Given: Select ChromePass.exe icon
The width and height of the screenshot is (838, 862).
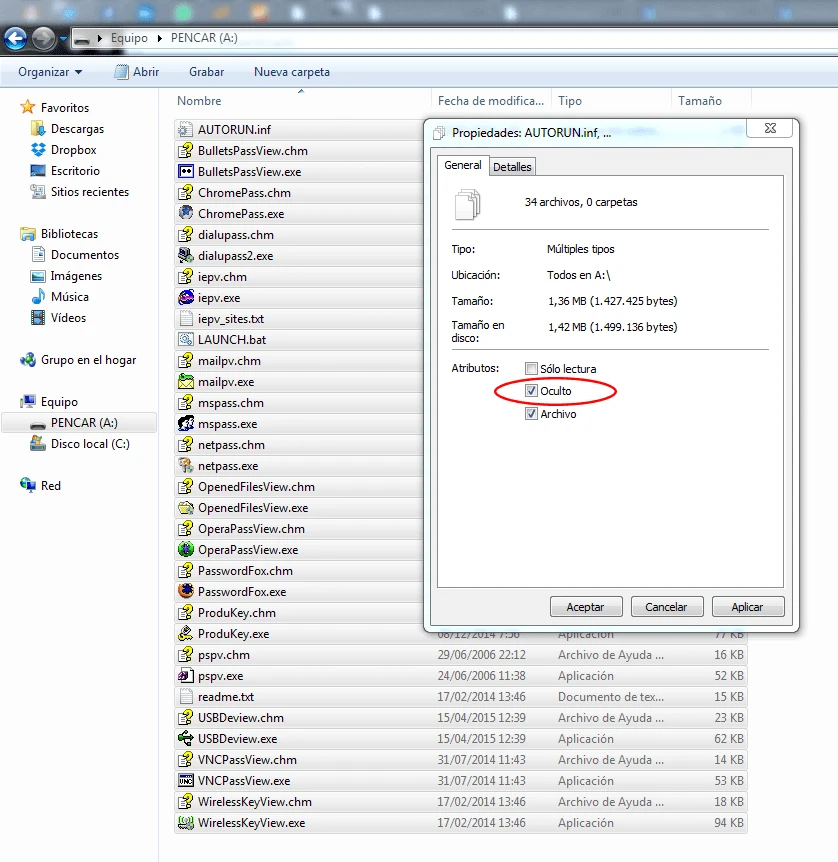Looking at the screenshot, I should point(186,213).
